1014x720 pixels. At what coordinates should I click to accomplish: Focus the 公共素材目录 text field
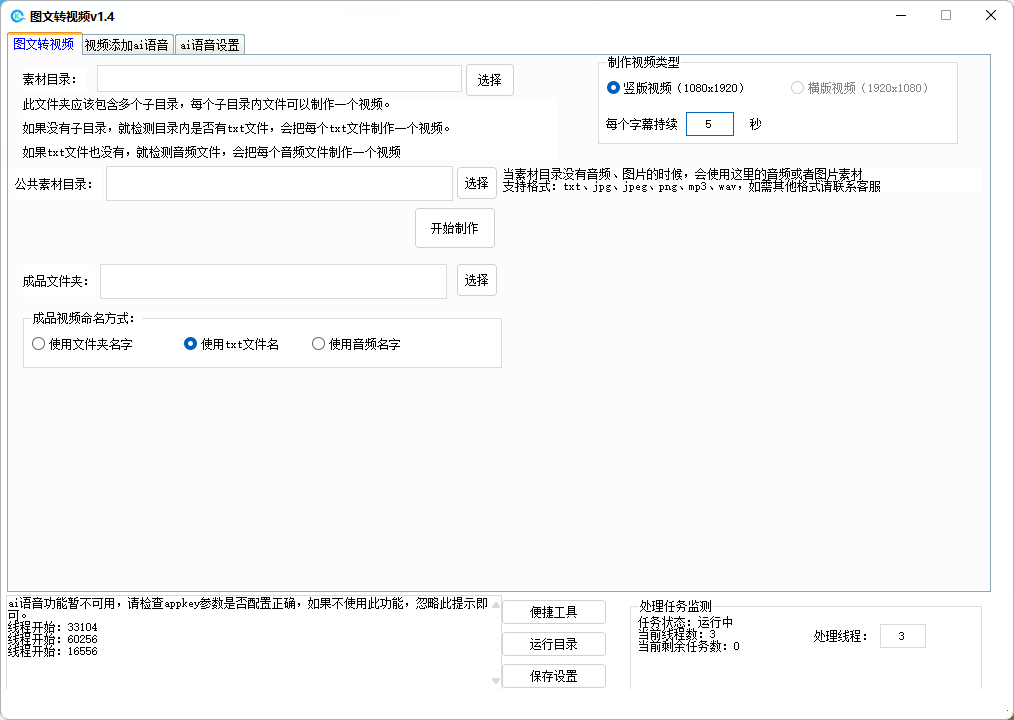(279, 184)
